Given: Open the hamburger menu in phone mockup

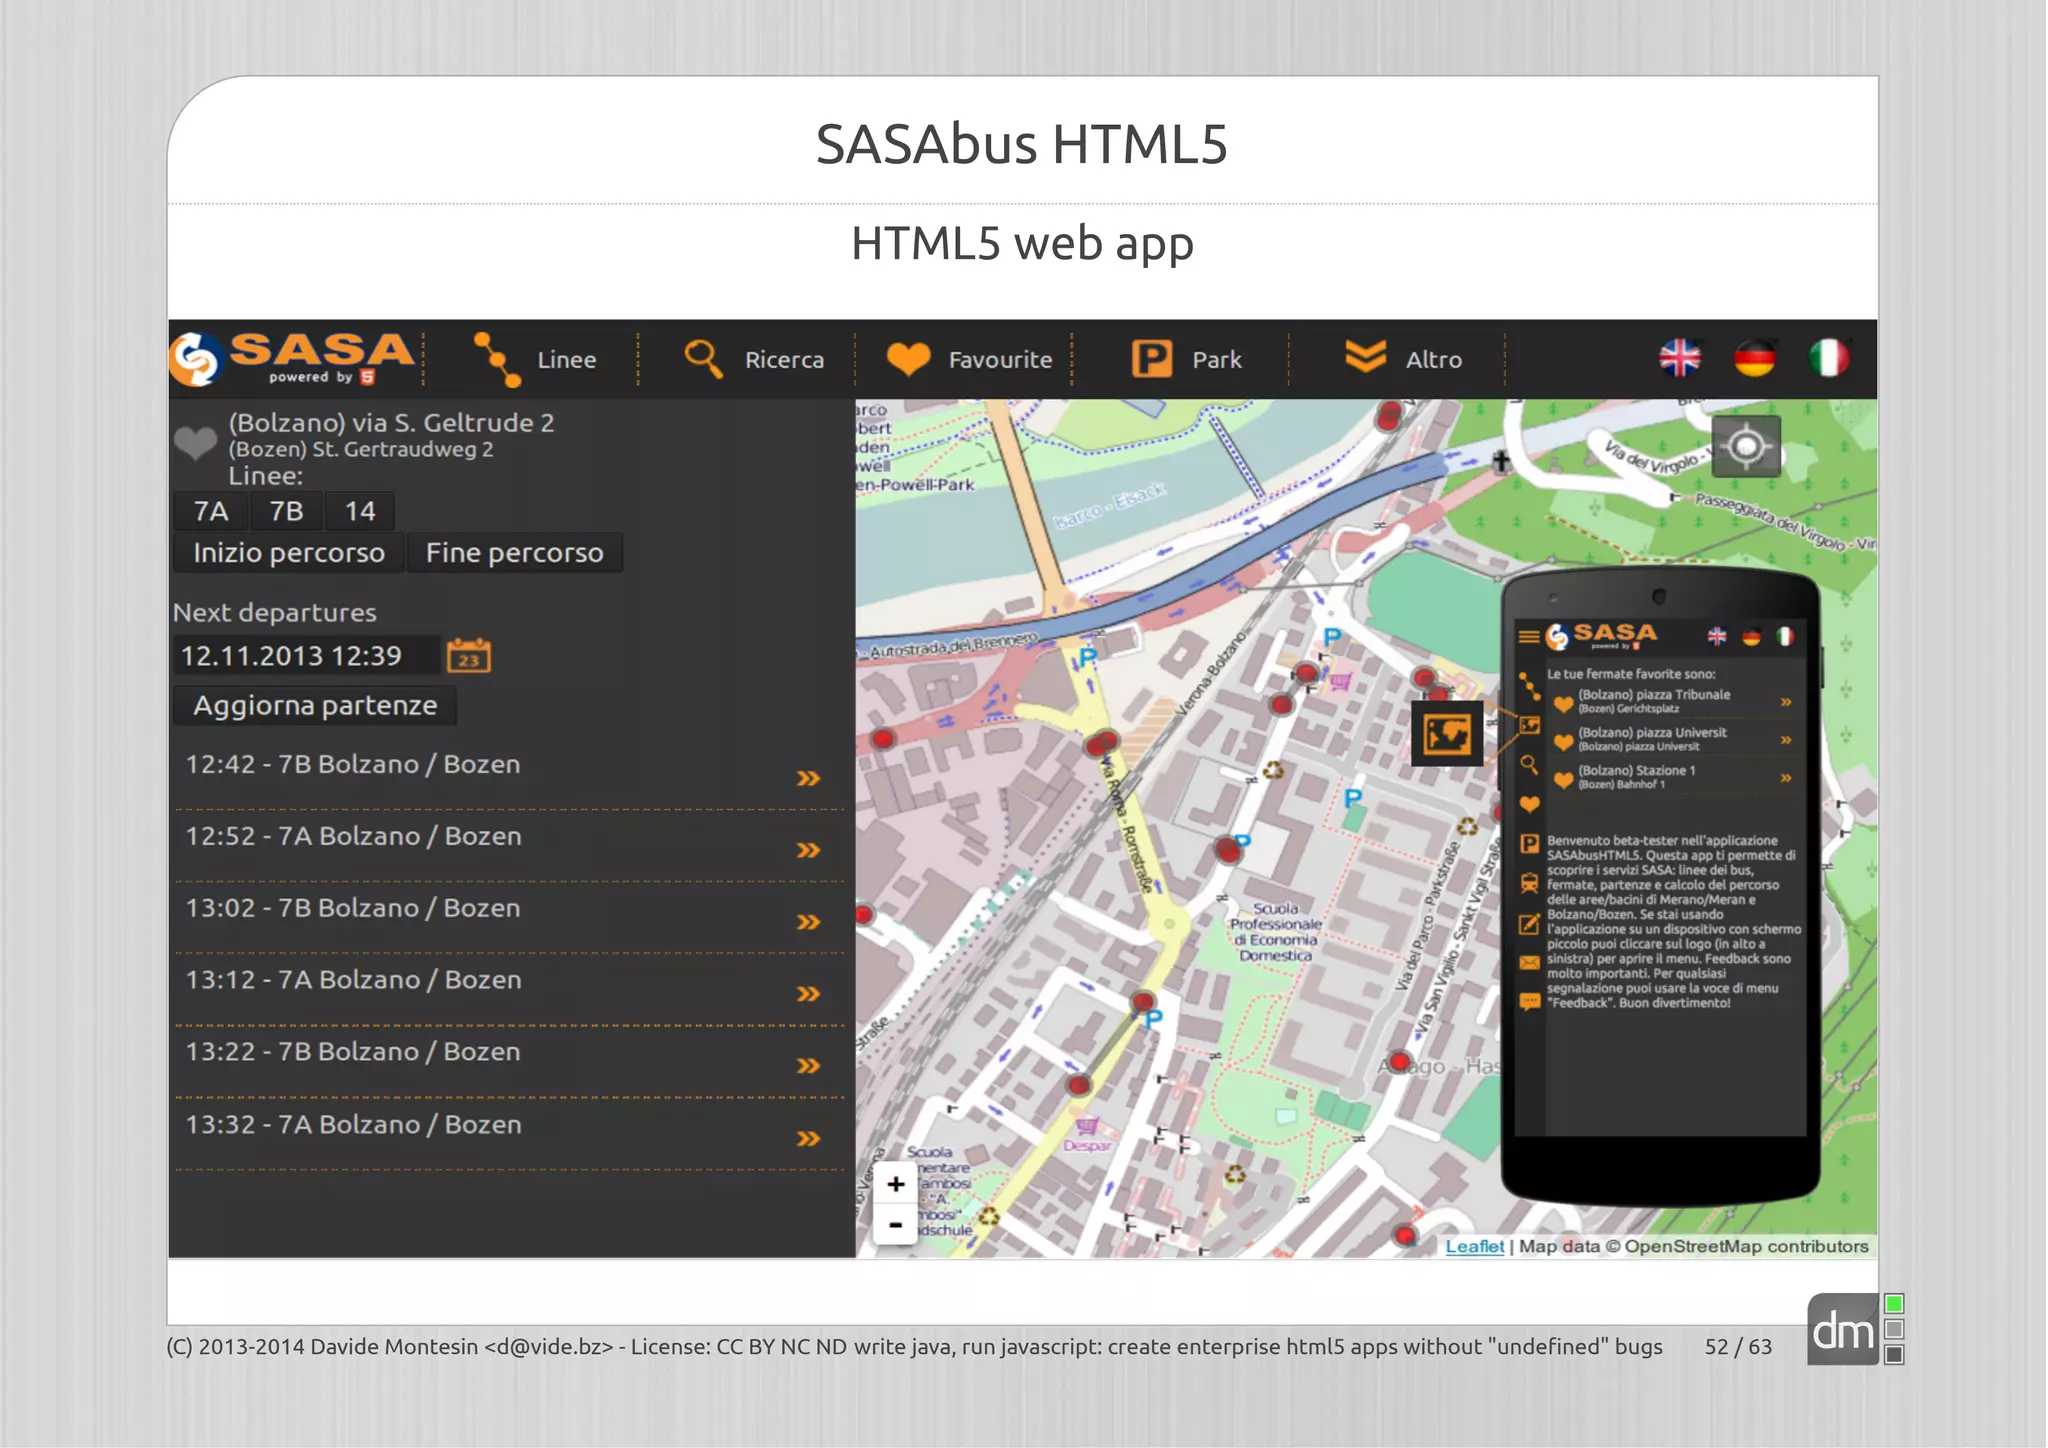Looking at the screenshot, I should [1528, 637].
